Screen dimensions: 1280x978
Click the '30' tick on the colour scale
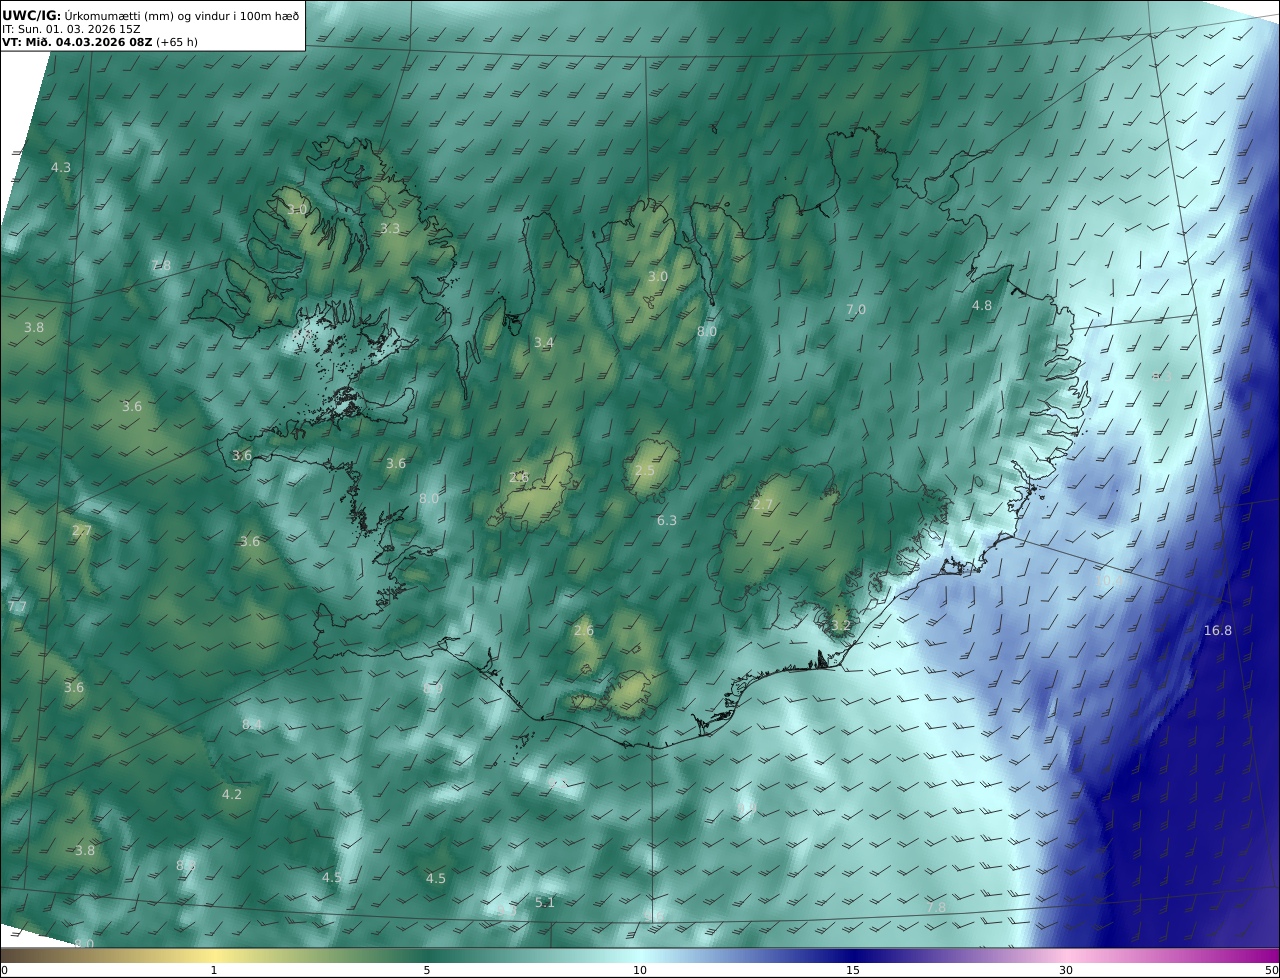[x=1066, y=970]
